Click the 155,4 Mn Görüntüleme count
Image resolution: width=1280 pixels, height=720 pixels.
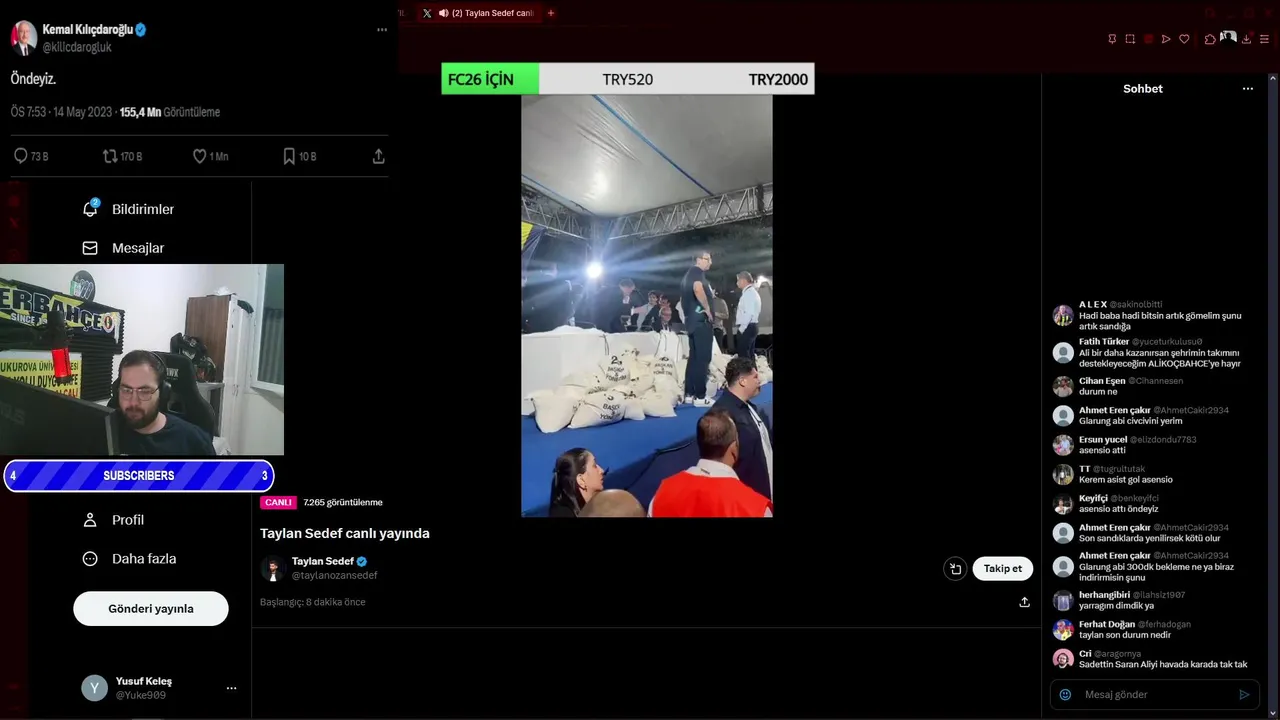(170, 112)
